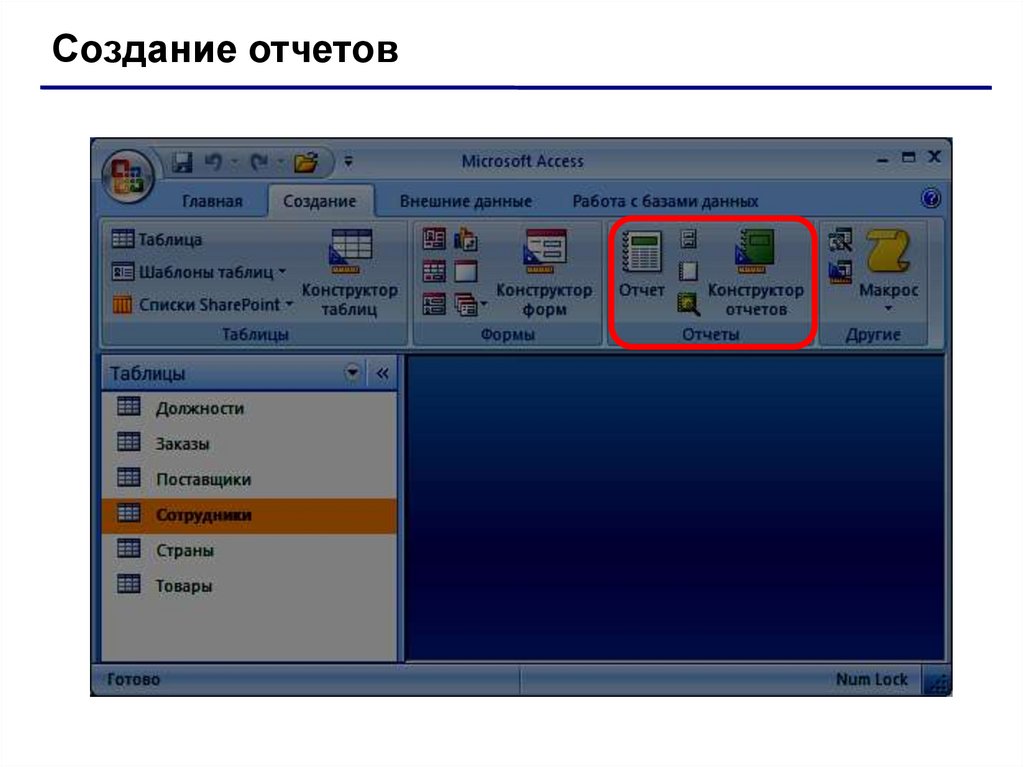Click the Макрос scroll icon

pos(888,252)
